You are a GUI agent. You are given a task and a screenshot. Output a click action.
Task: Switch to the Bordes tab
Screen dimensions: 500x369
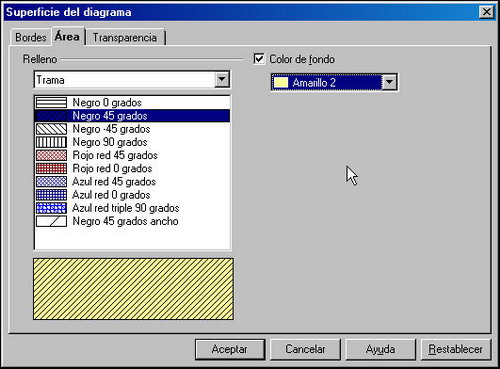coord(31,37)
